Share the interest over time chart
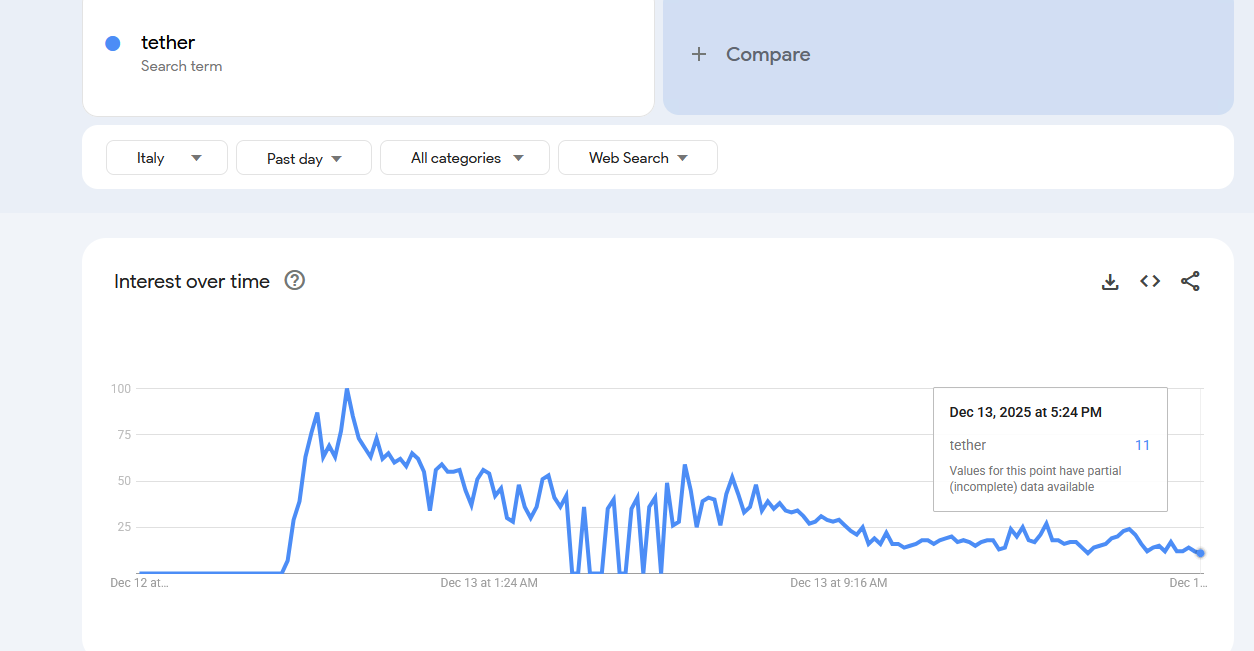Screen dimensions: 1254x651 [1190, 282]
